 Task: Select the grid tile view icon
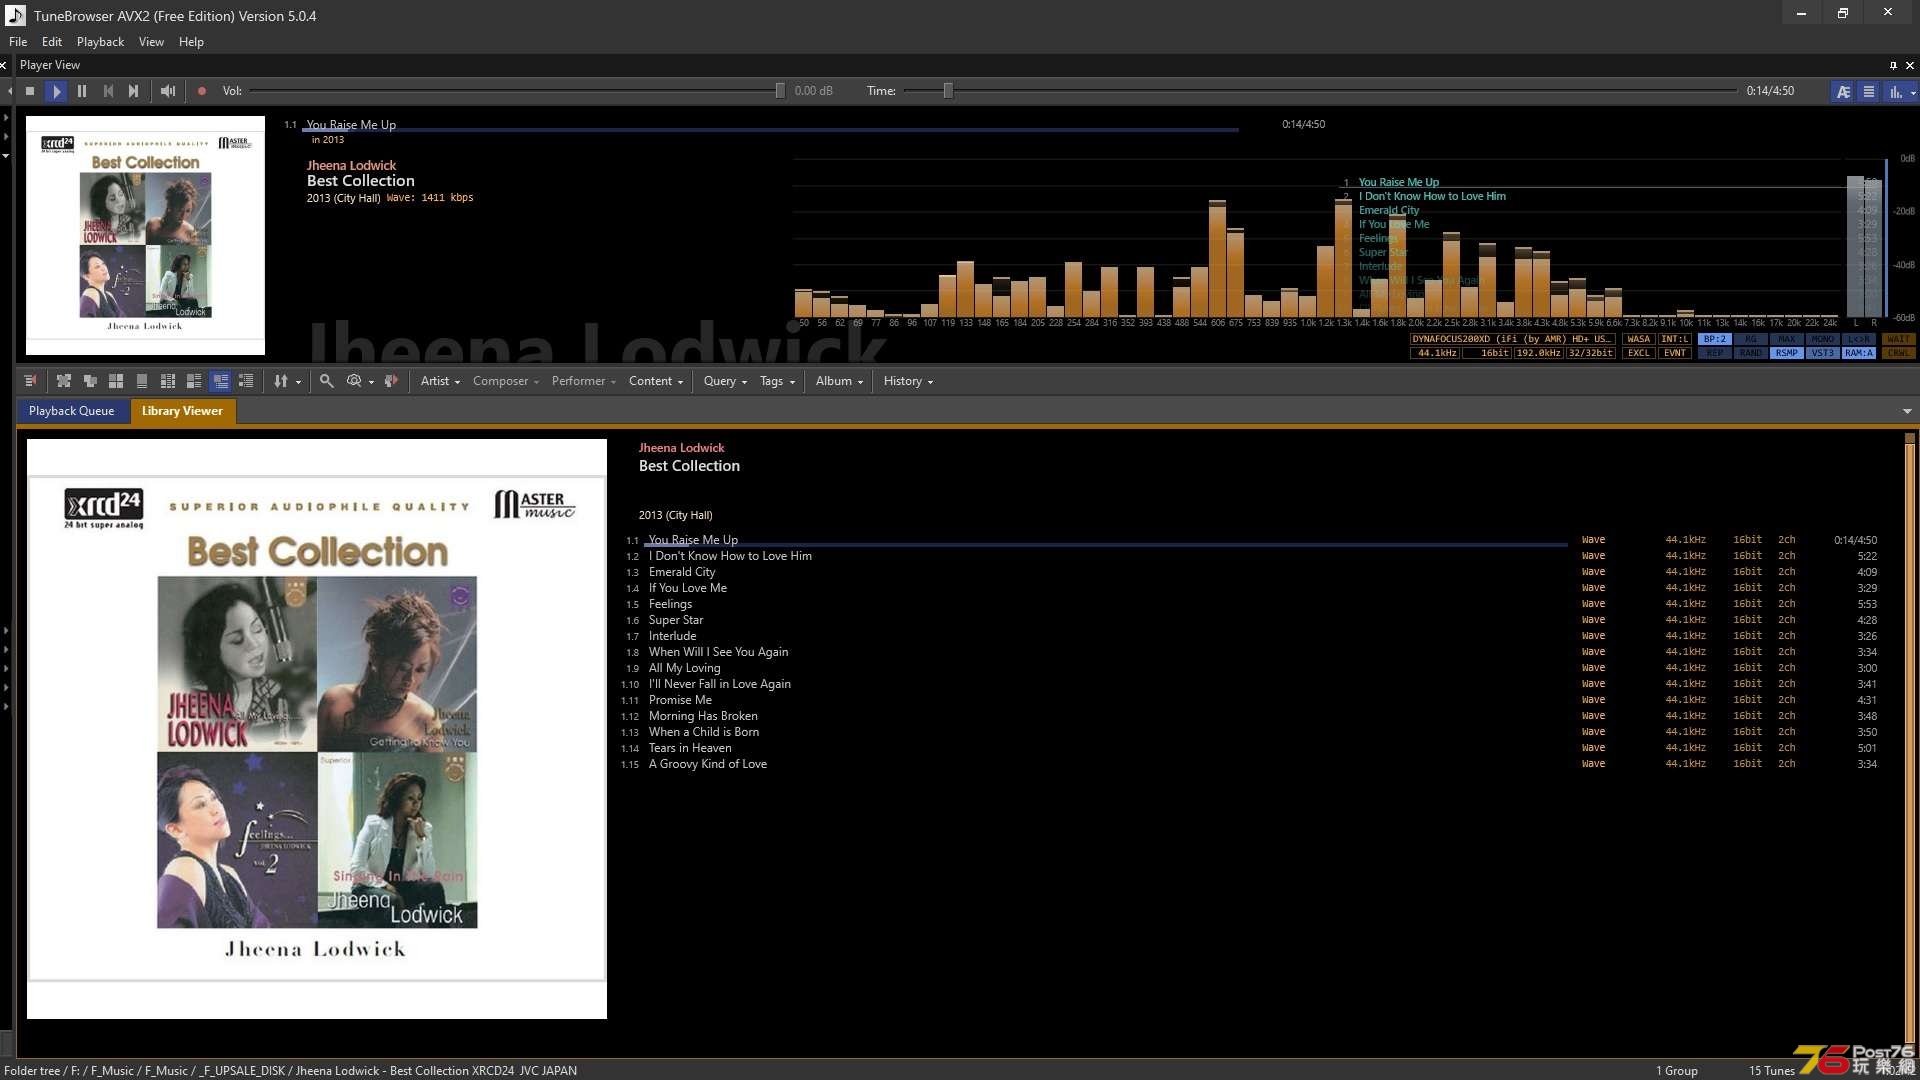[x=116, y=381]
